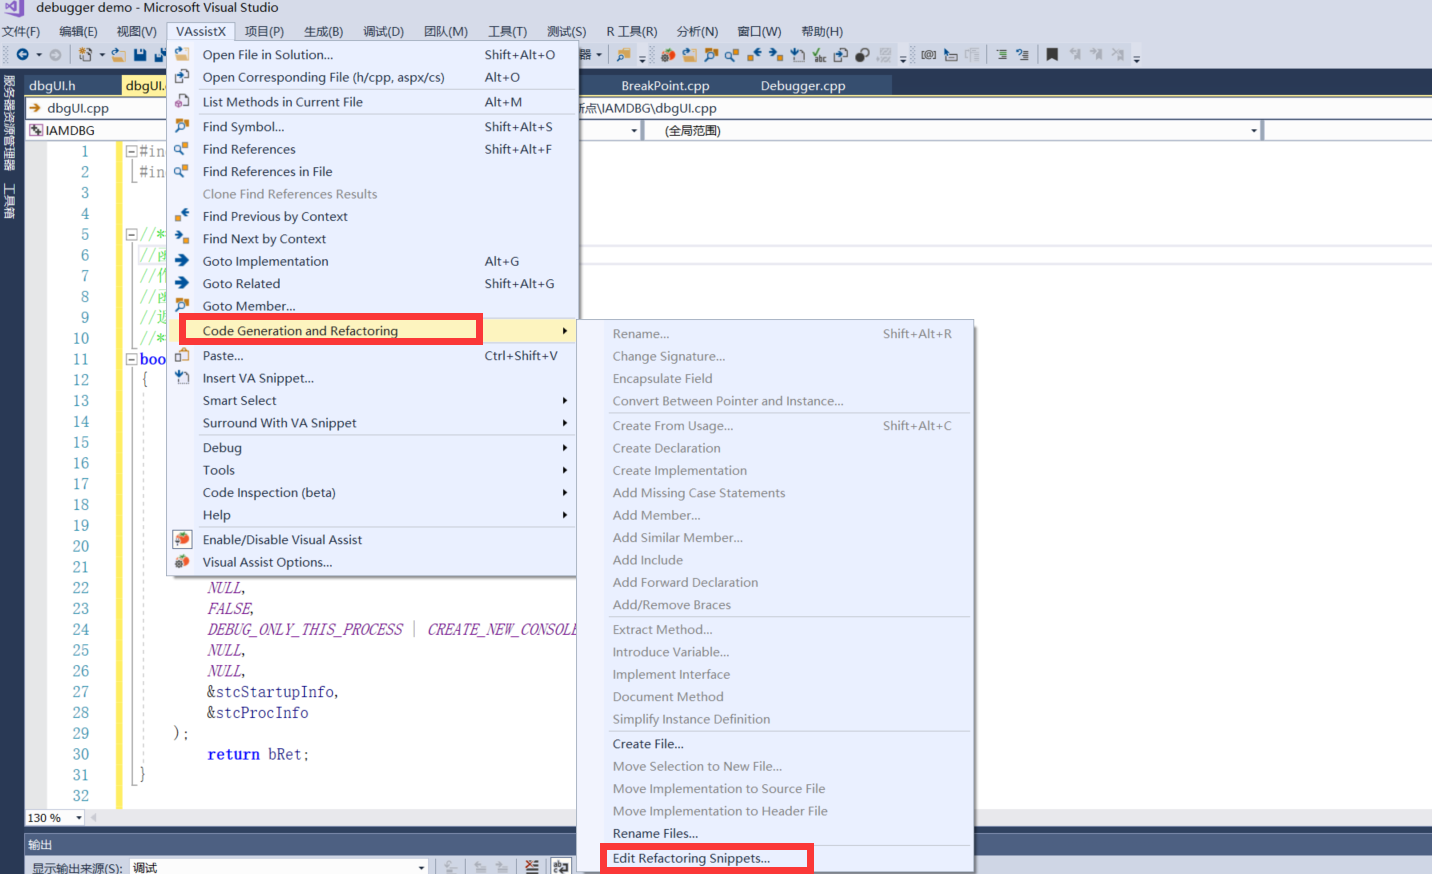This screenshot has width=1432, height=874.
Task: Click the VA navigate back blue arrow icon
Action: (x=754, y=55)
